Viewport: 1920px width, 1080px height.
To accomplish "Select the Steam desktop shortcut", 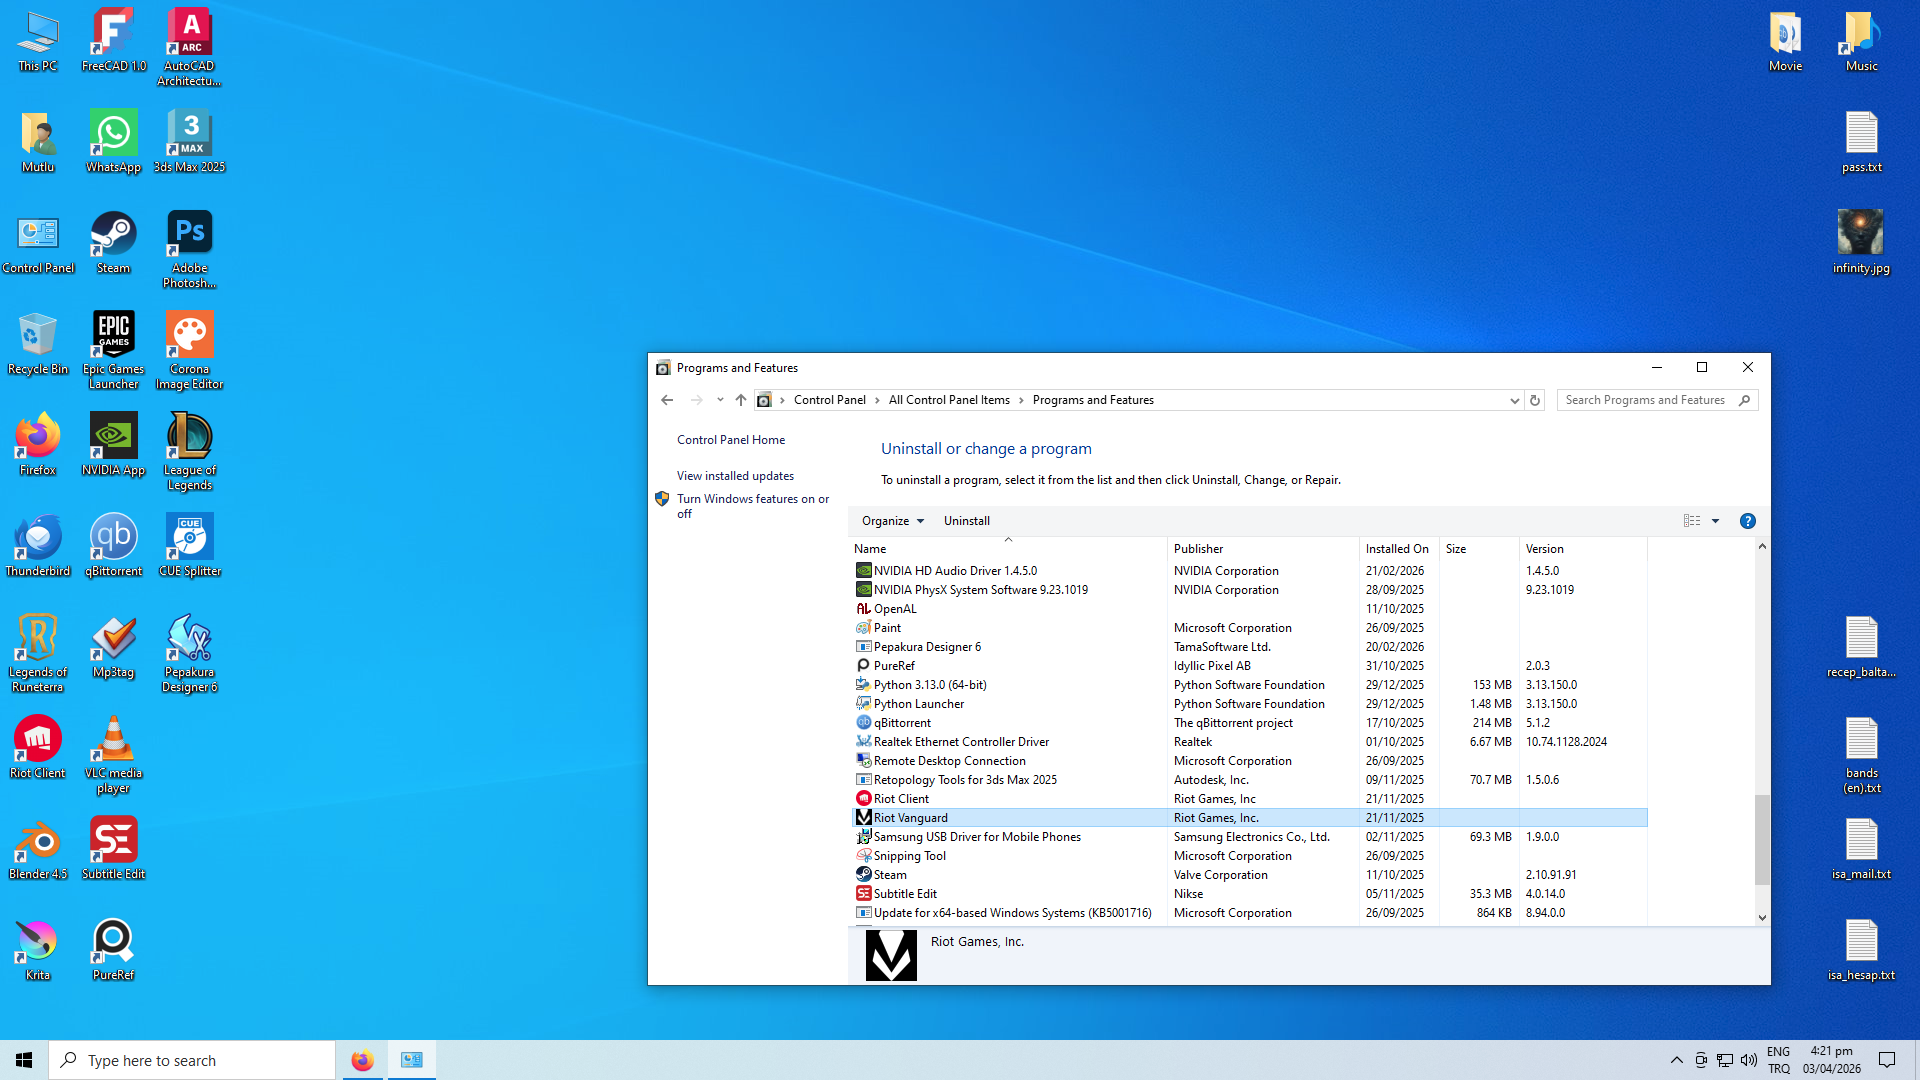I will pos(113,243).
